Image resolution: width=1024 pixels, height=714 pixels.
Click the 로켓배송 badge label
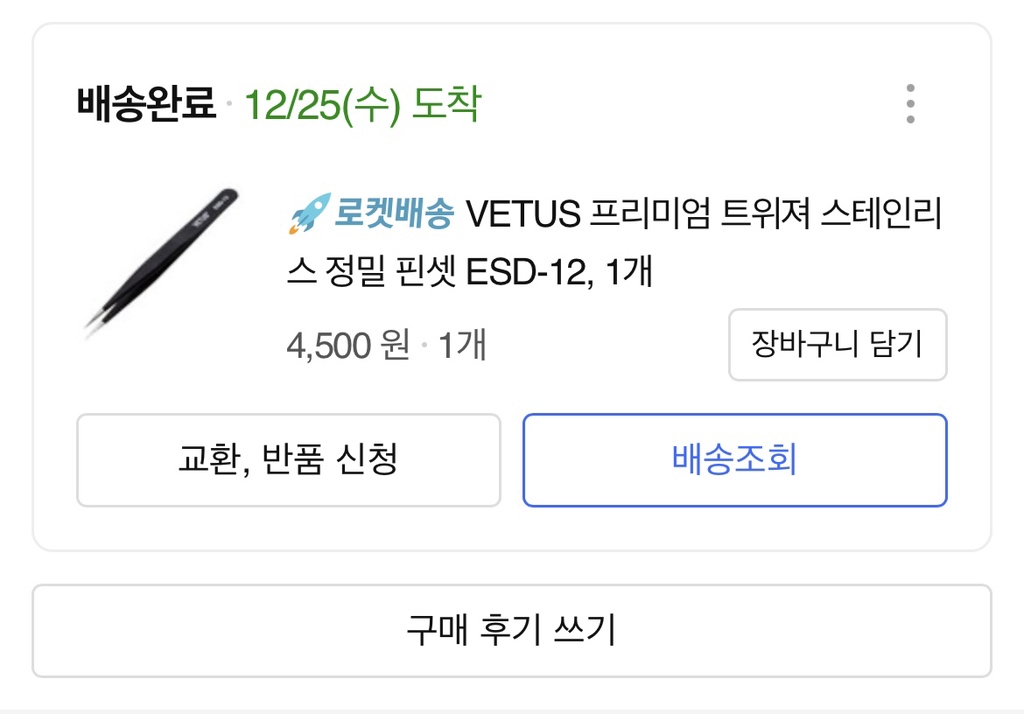[x=394, y=213]
